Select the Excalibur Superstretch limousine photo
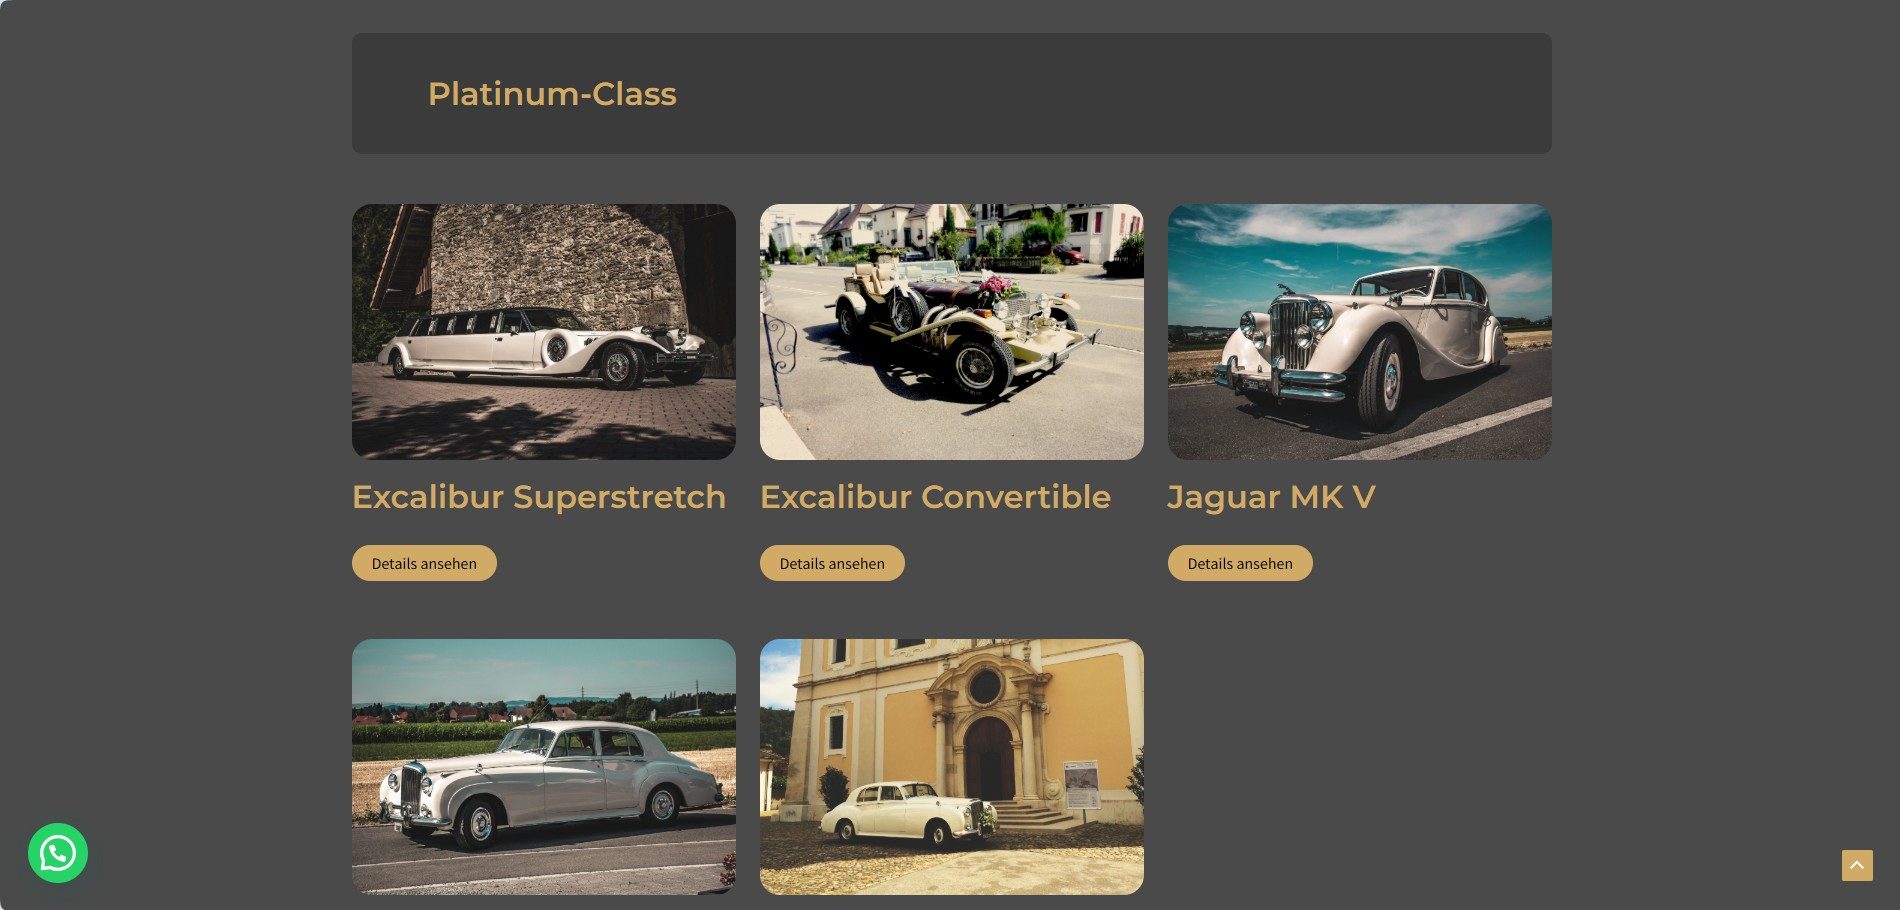The width and height of the screenshot is (1900, 910). [x=544, y=332]
